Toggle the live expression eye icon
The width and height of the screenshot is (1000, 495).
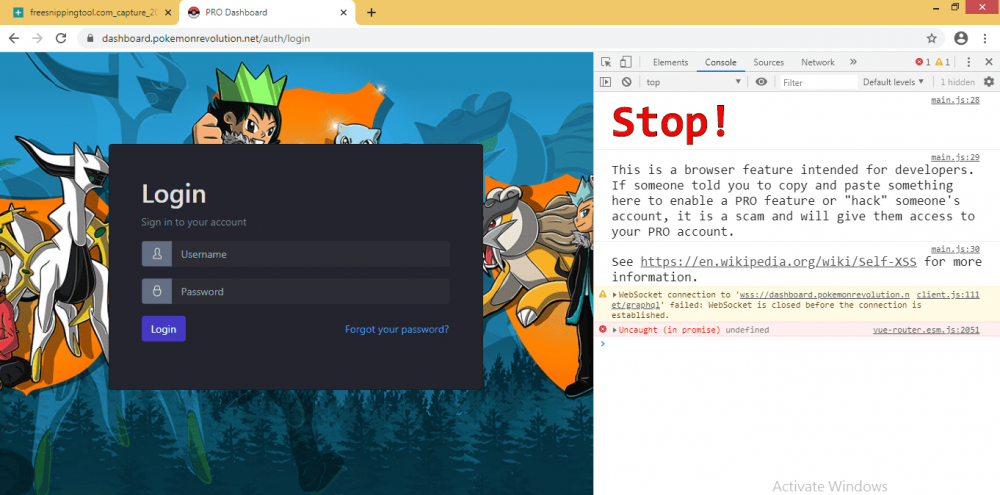point(761,82)
